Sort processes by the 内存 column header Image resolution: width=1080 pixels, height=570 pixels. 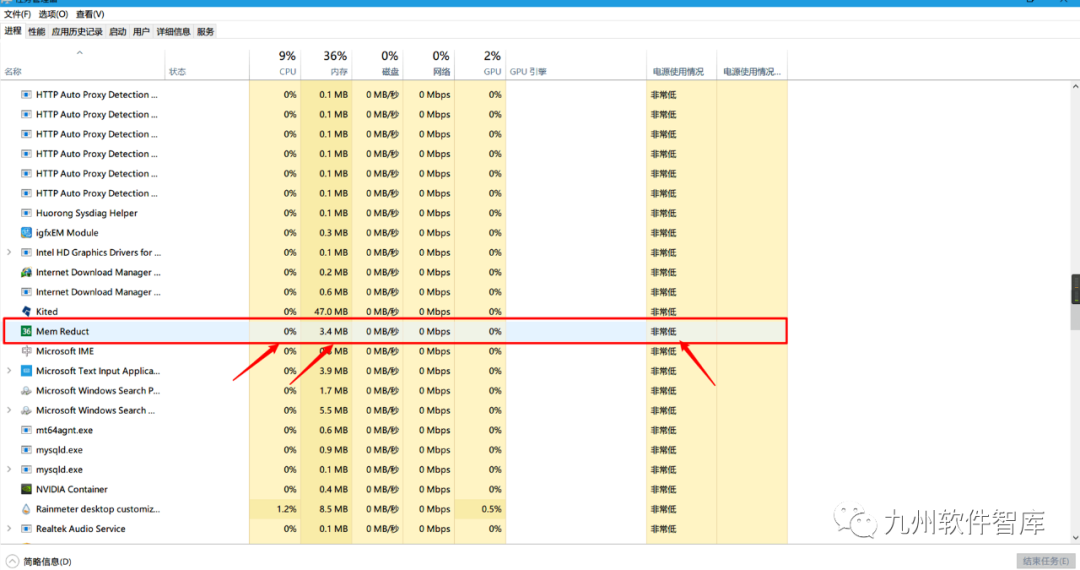[326, 63]
